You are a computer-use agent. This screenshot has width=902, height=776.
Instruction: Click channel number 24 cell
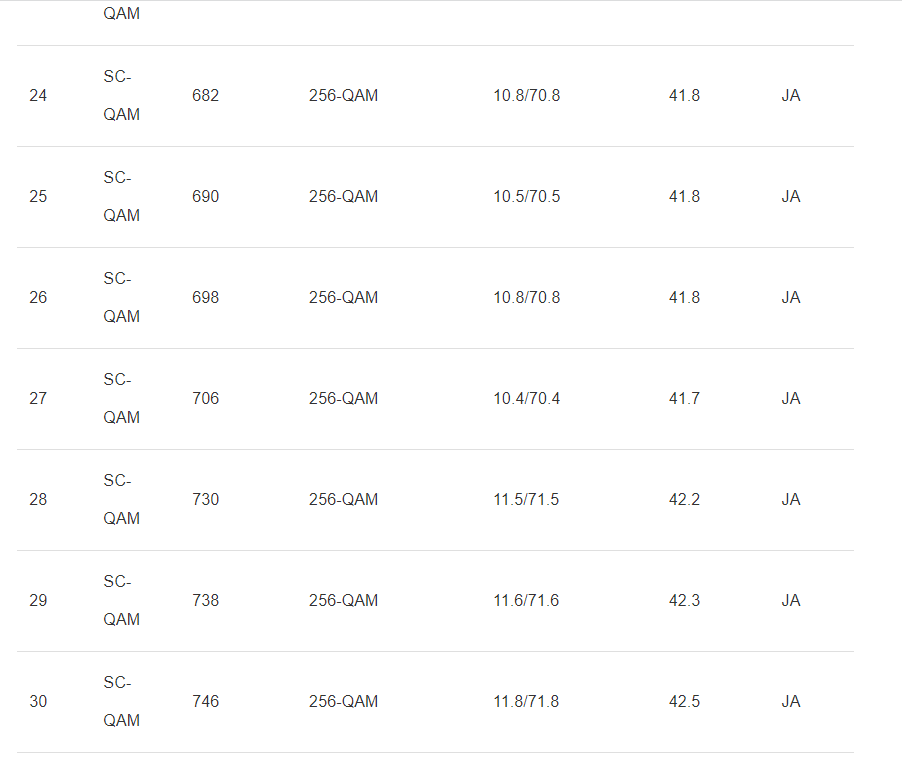click(38, 96)
